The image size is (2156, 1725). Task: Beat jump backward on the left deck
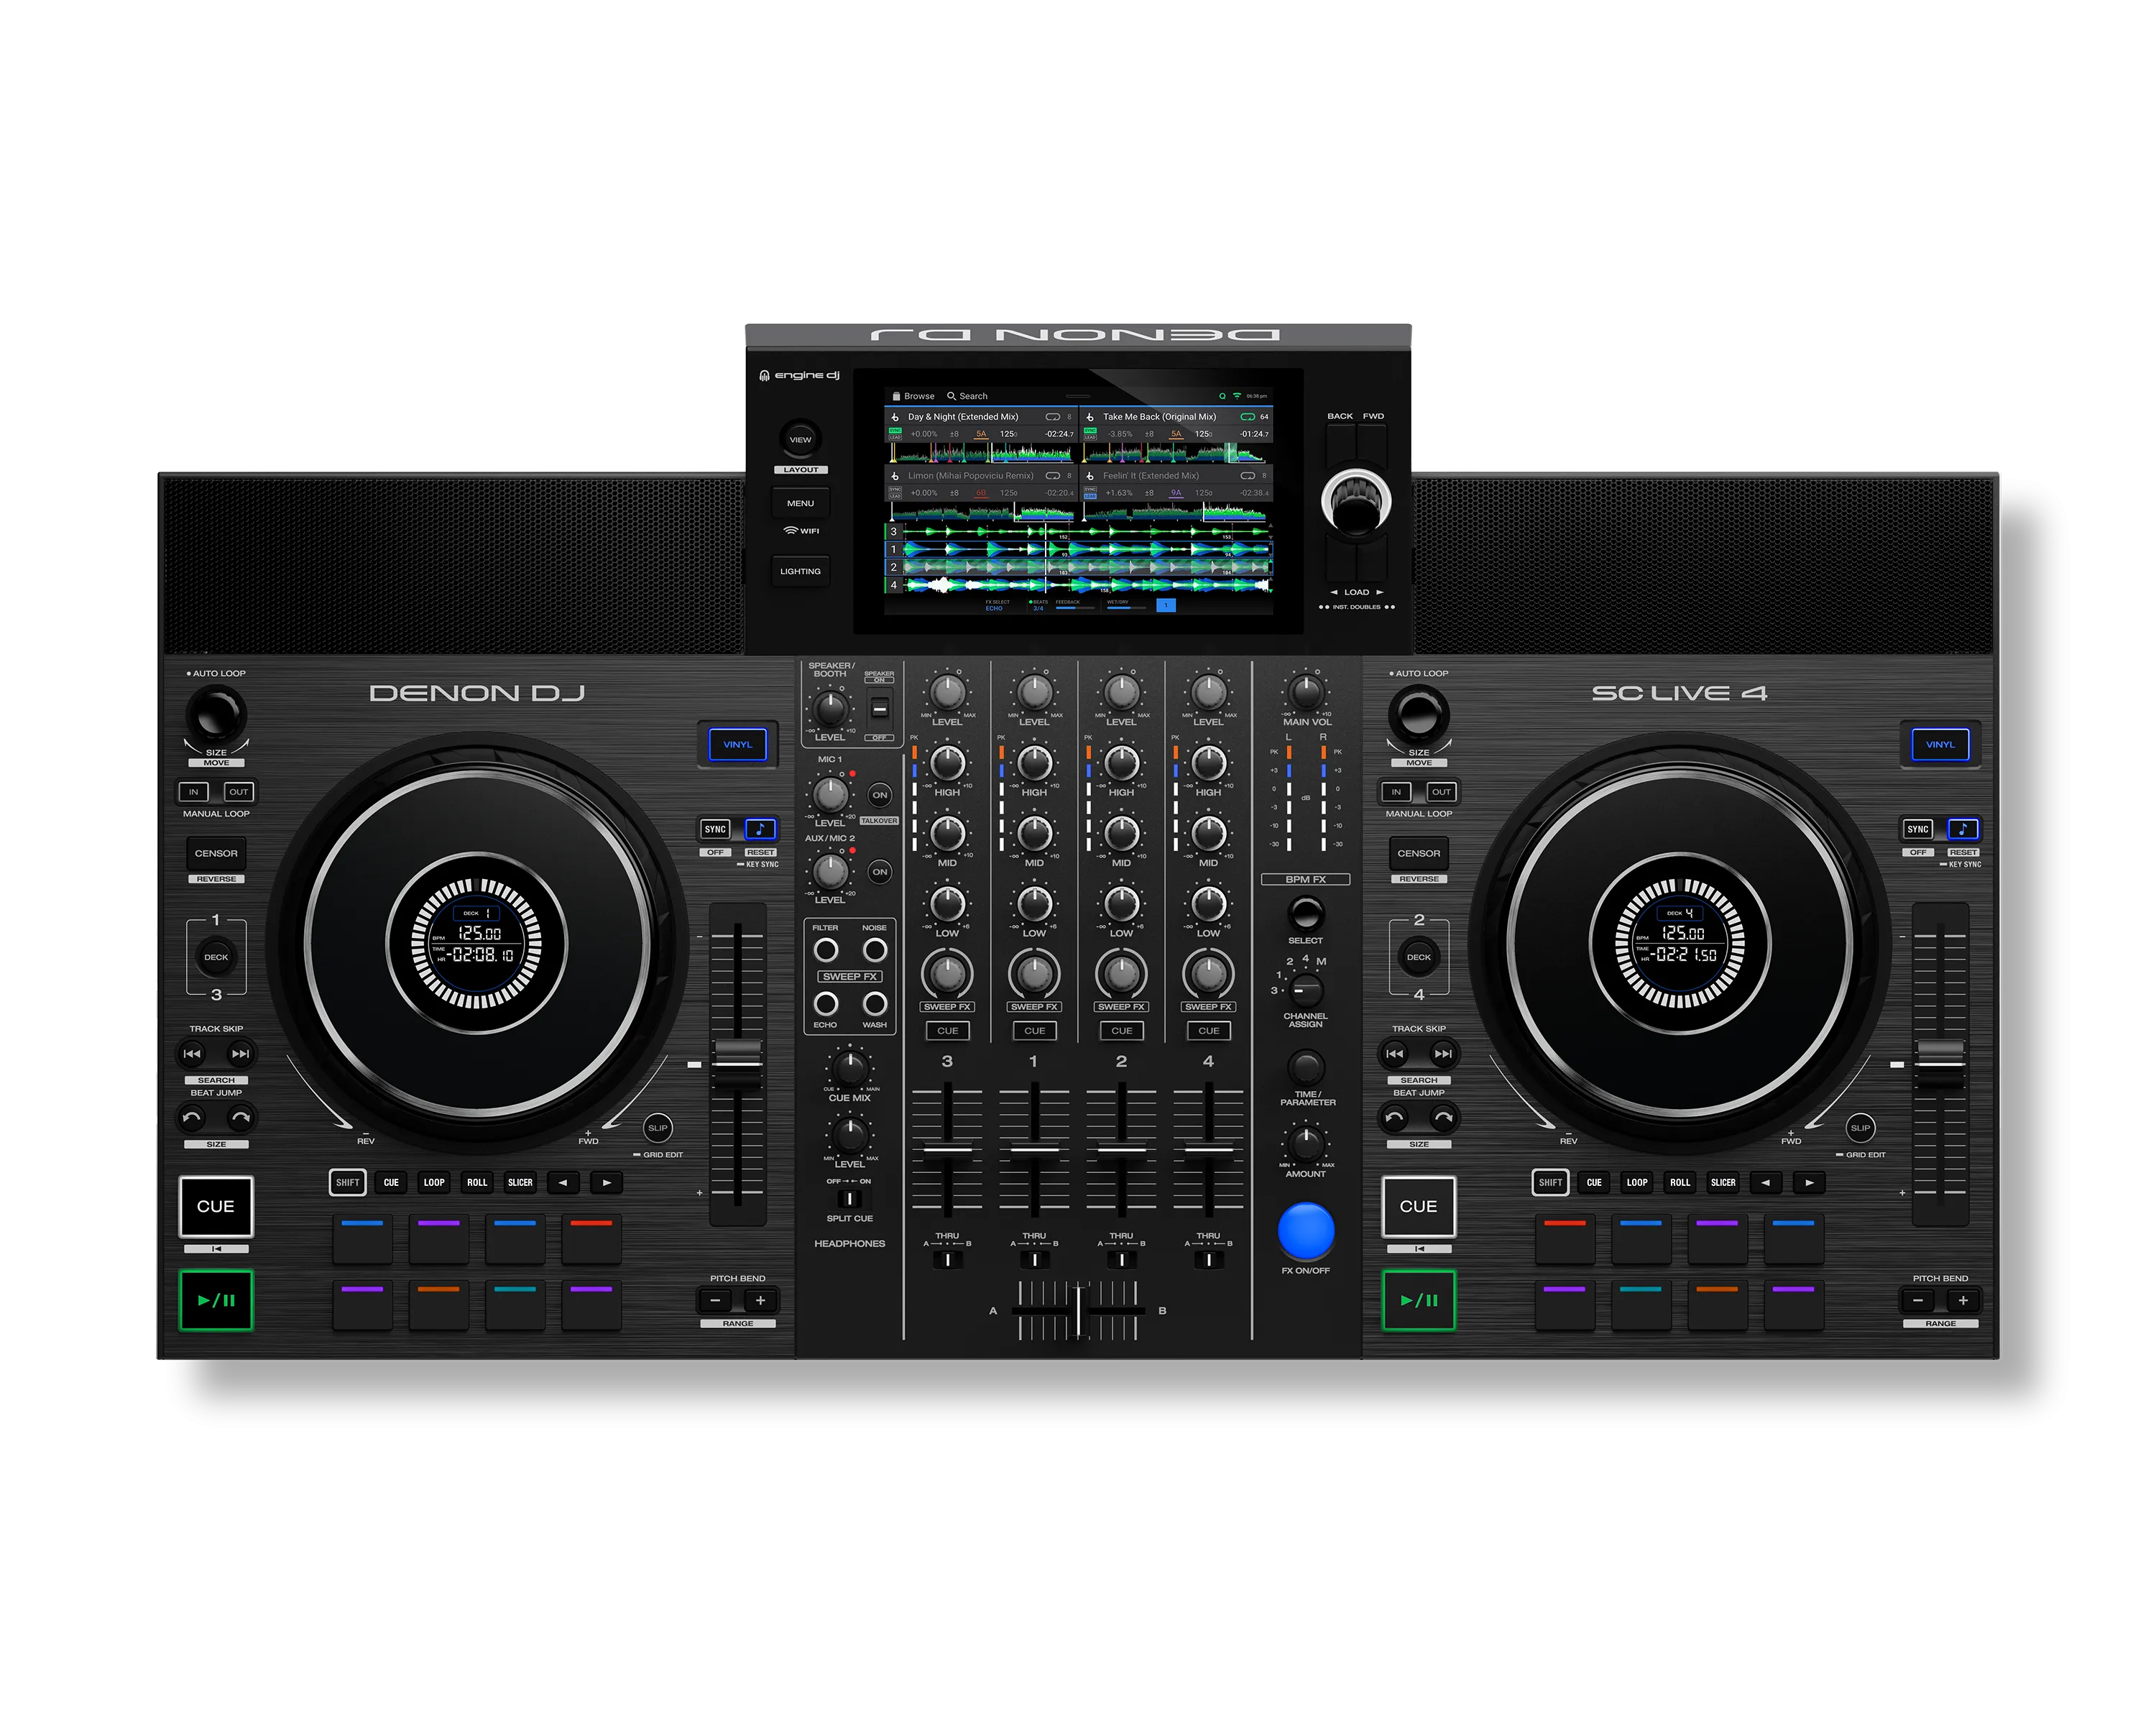point(192,1118)
